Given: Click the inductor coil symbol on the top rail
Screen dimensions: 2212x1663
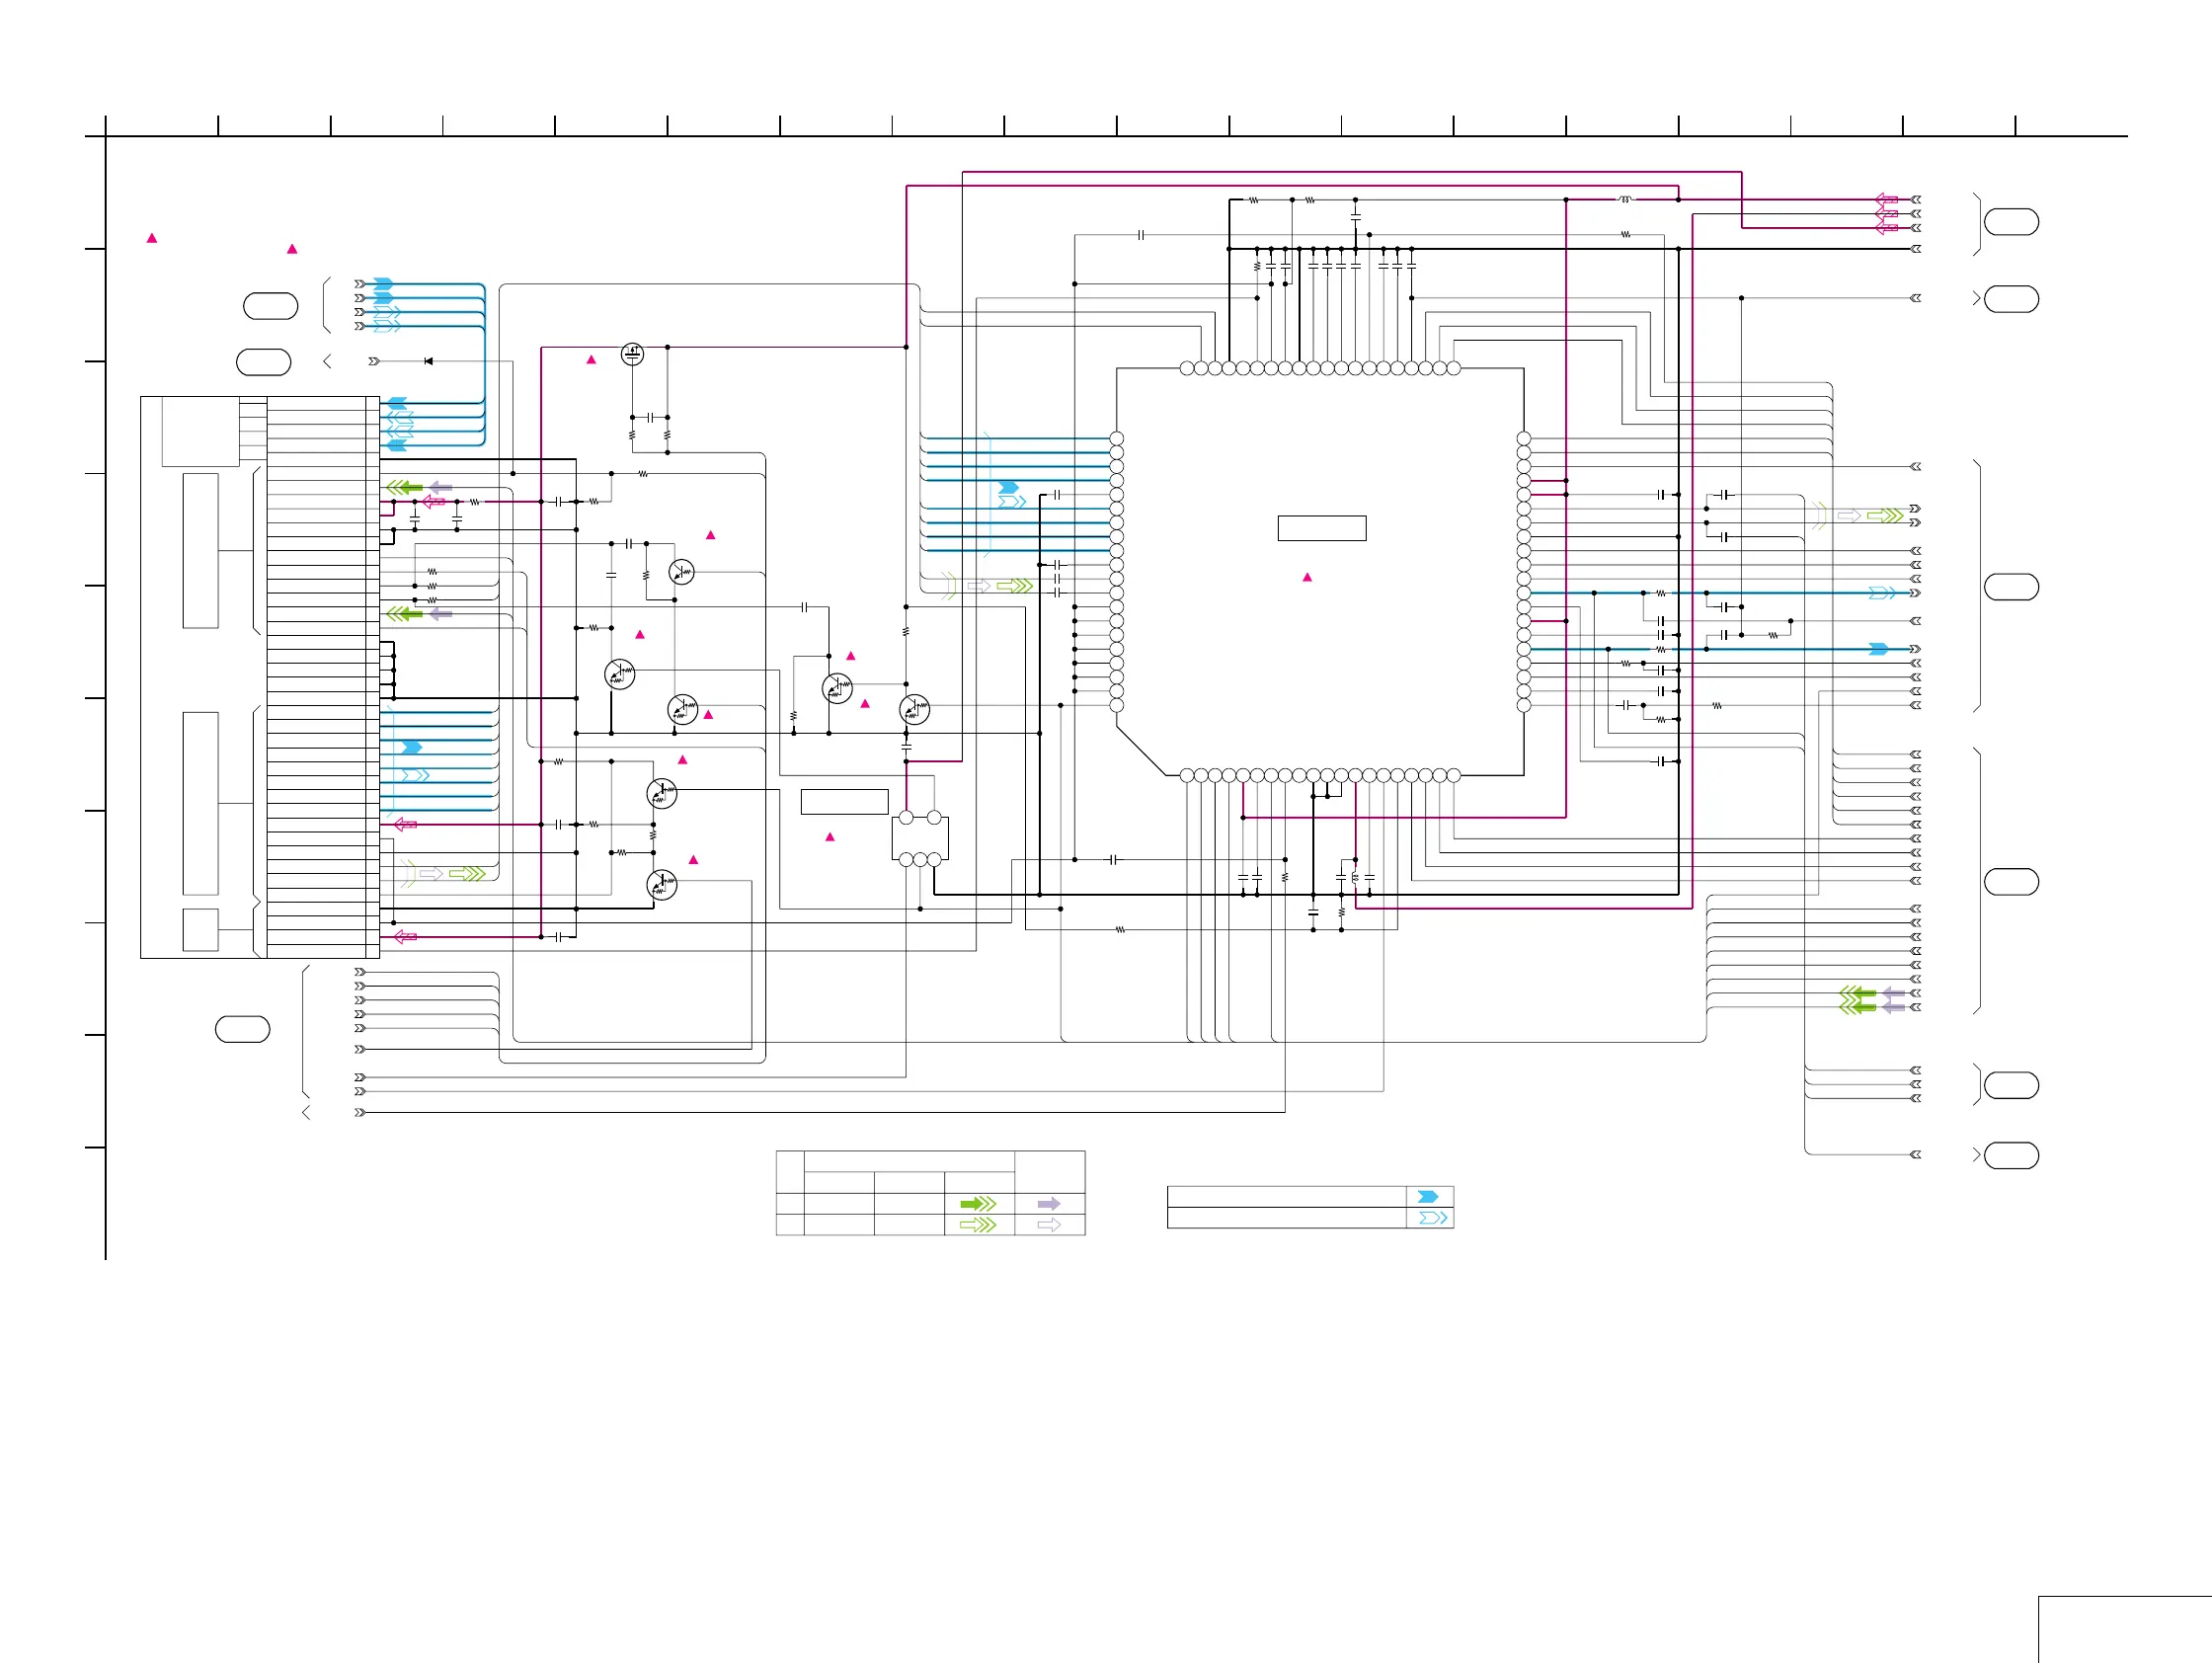Looking at the screenshot, I should click(x=1625, y=200).
